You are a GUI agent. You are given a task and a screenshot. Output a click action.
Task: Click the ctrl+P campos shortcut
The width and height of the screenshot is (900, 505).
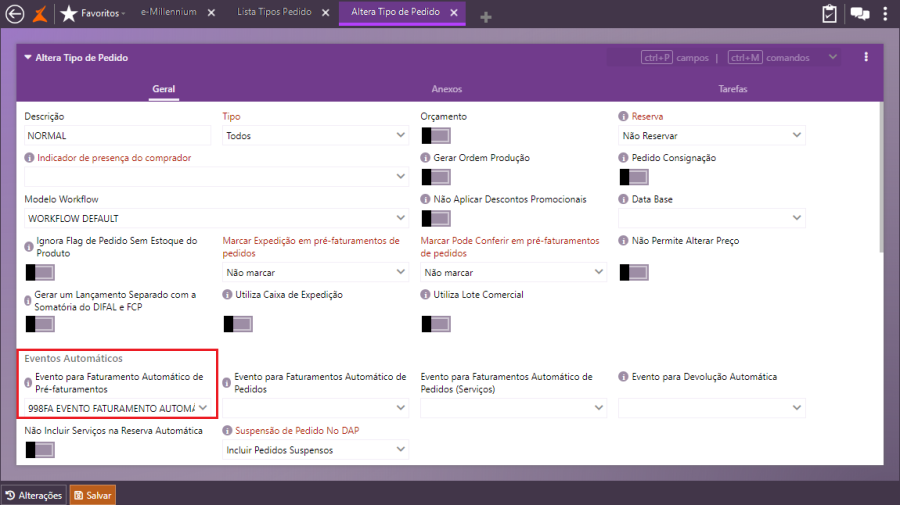pyautogui.click(x=674, y=57)
